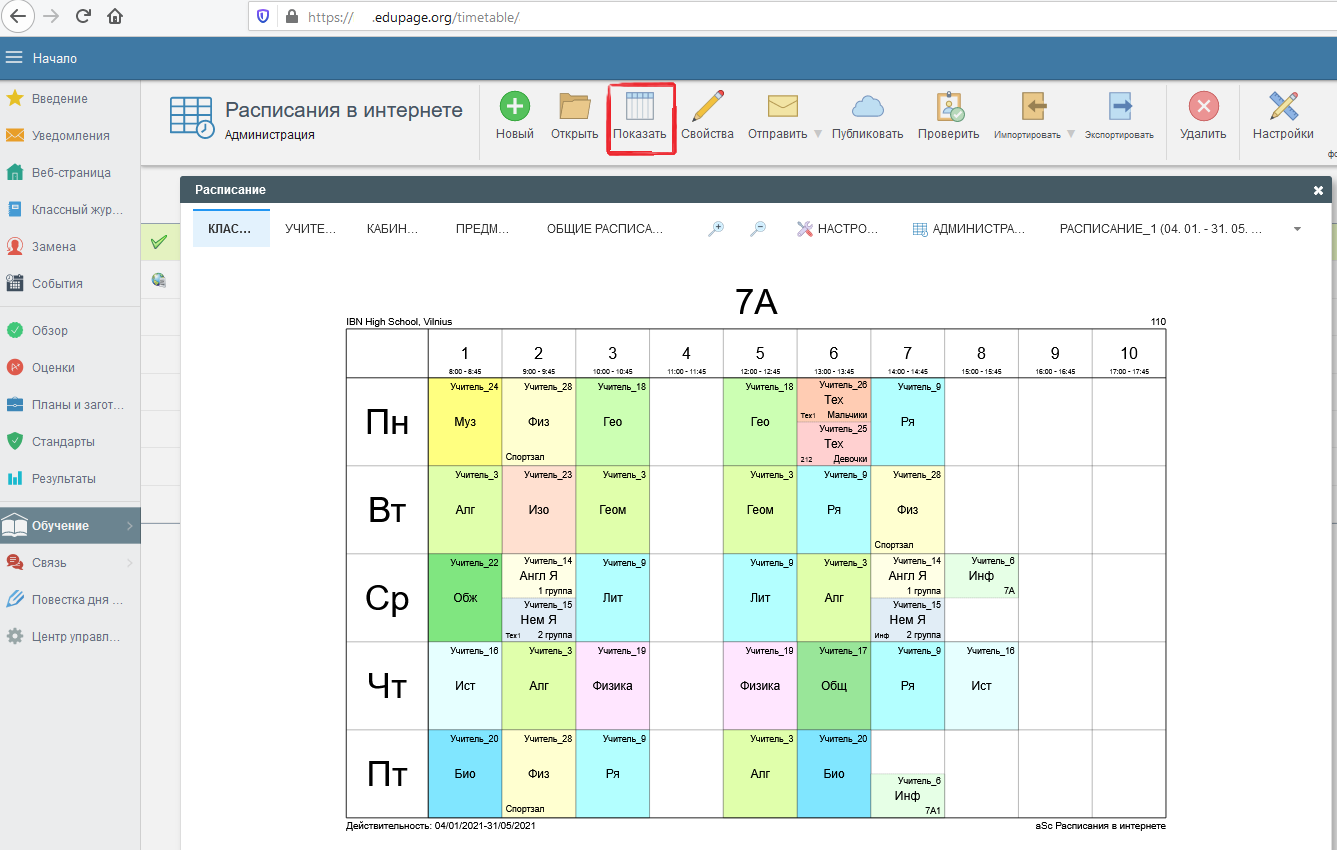Image resolution: width=1337 pixels, height=850 pixels.
Task: Switch to the ПРЕДМ... tab
Action: (483, 229)
